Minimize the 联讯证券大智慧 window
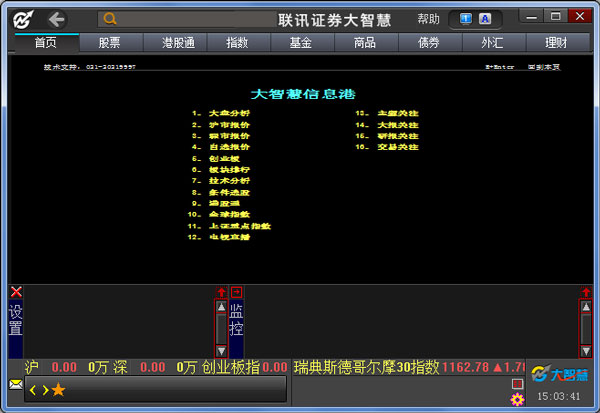 tap(532, 17)
